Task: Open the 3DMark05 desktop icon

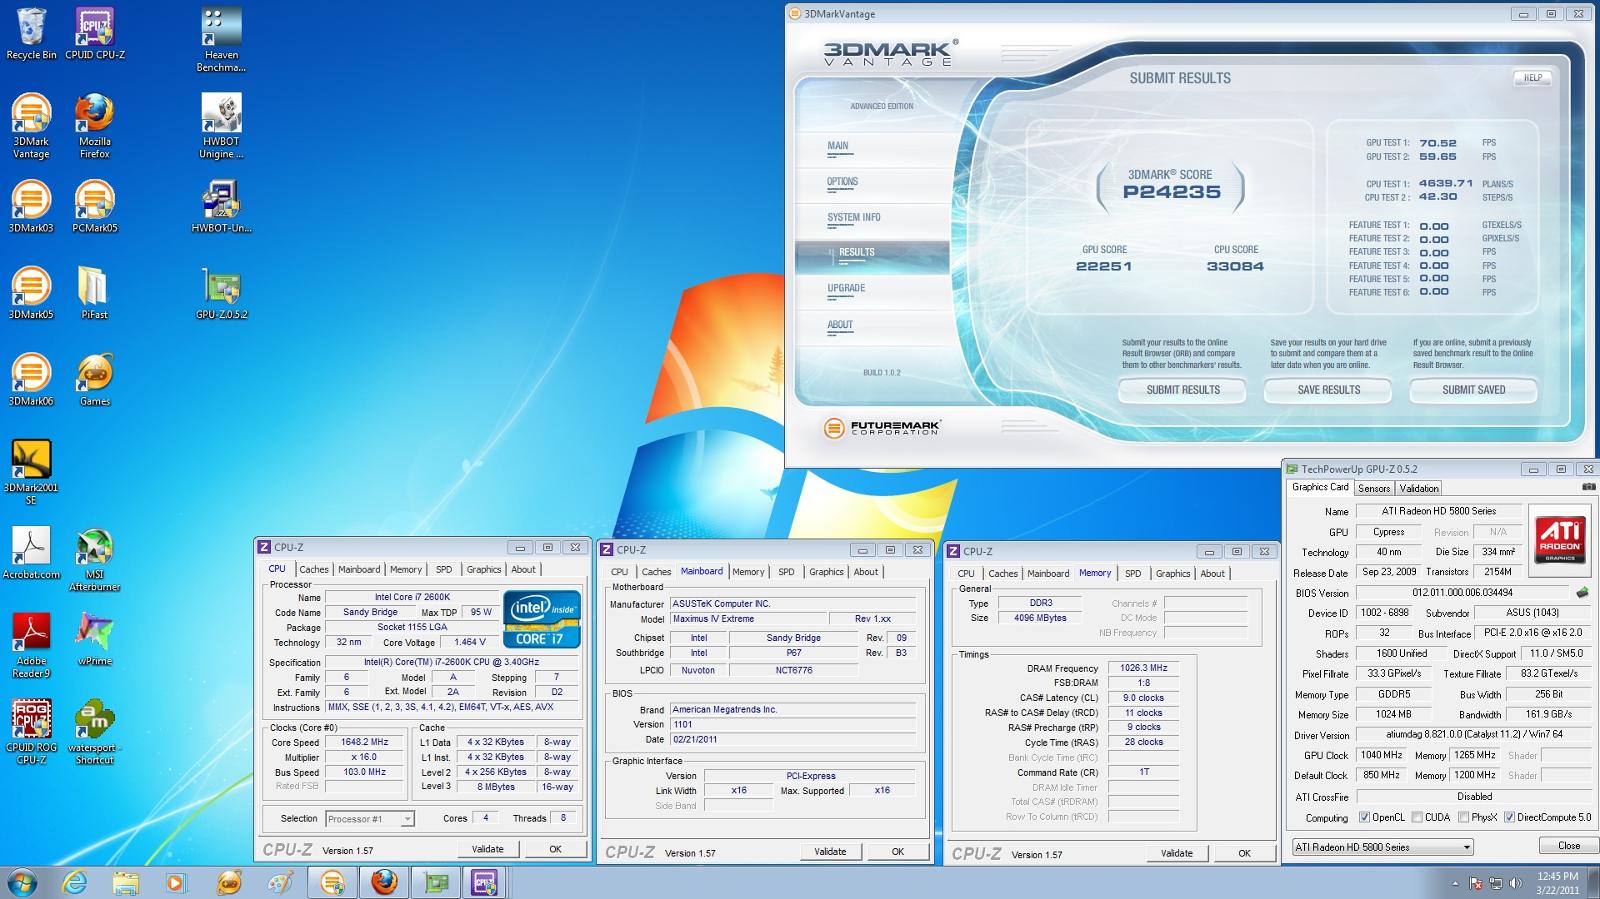Action: 31,293
